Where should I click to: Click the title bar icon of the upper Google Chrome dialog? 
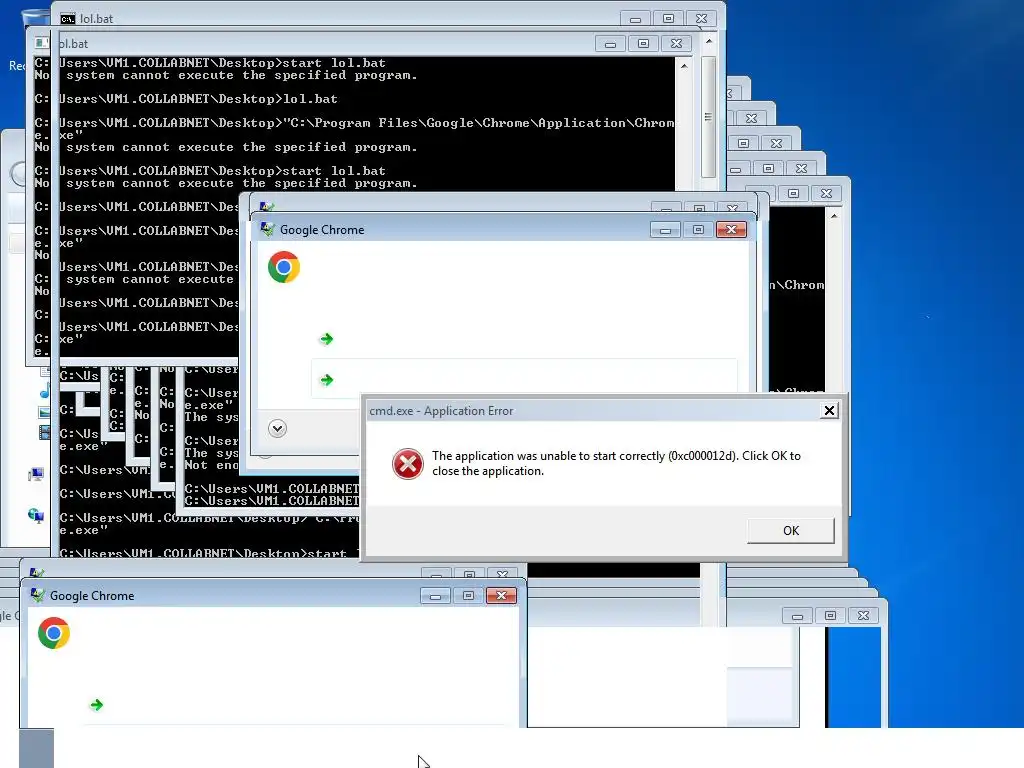(267, 229)
